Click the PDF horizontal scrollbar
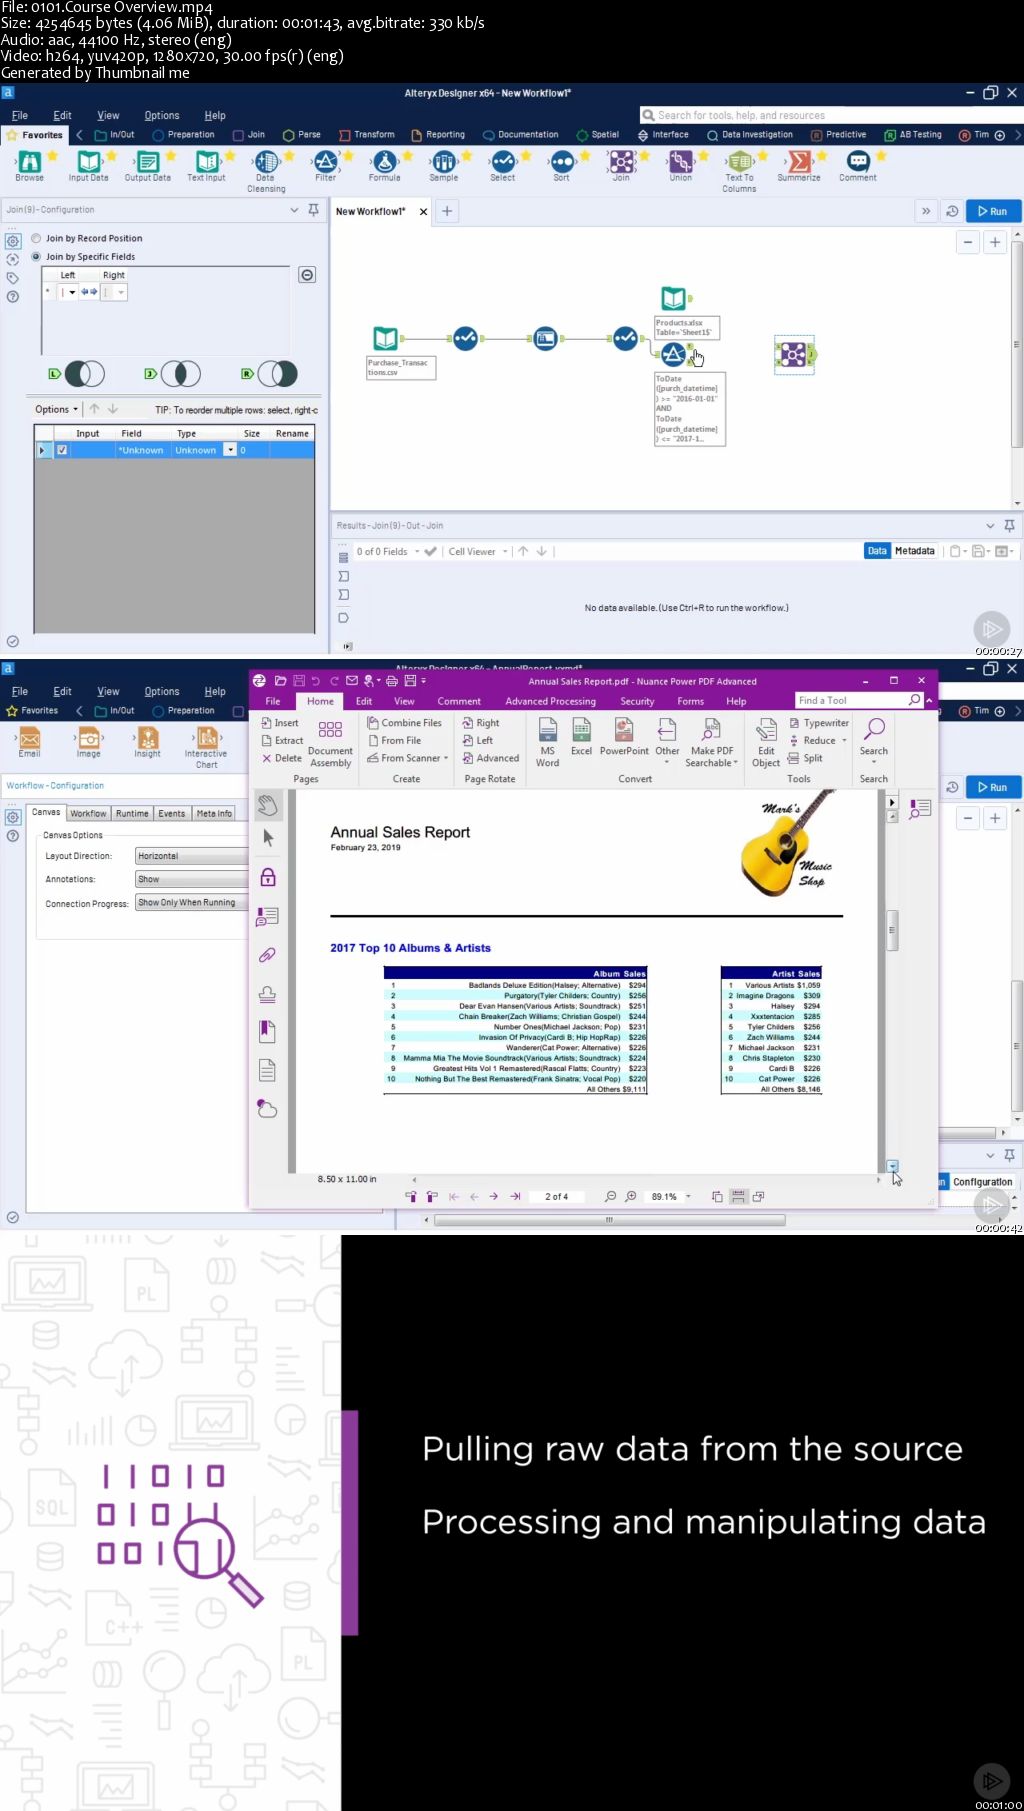 pyautogui.click(x=646, y=1180)
